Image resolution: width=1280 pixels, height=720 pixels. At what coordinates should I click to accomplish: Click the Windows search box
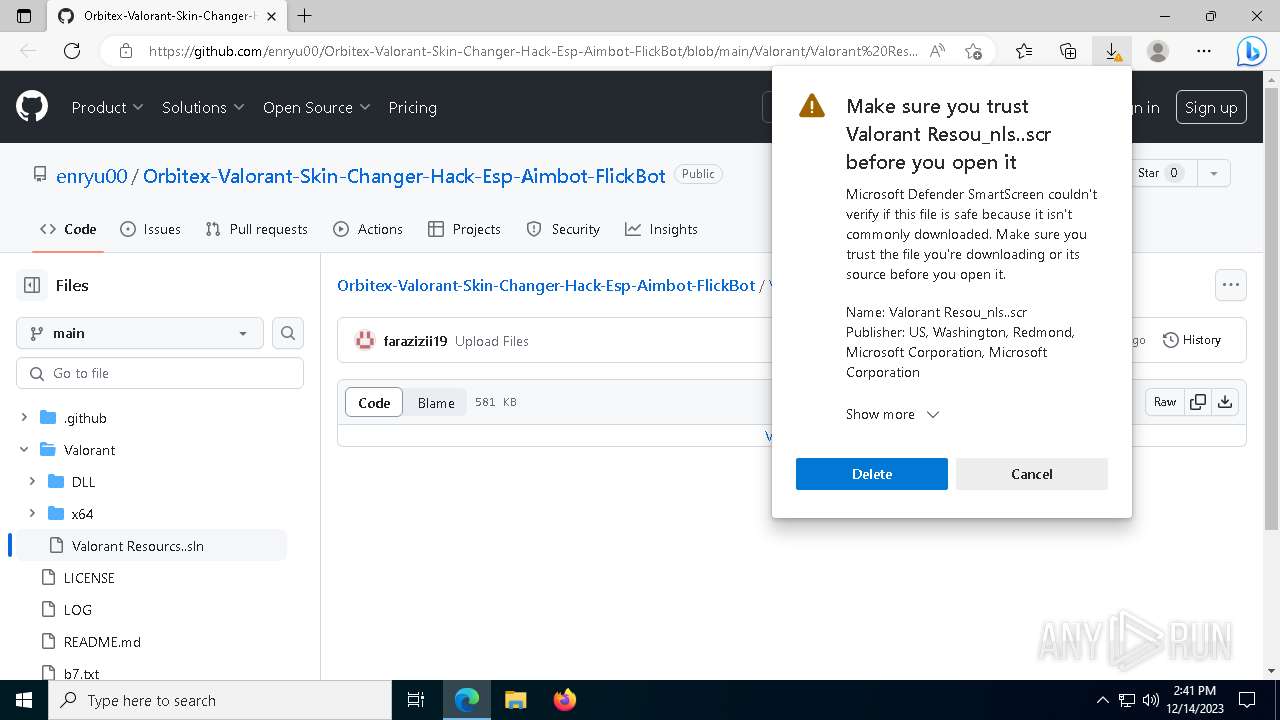click(219, 700)
